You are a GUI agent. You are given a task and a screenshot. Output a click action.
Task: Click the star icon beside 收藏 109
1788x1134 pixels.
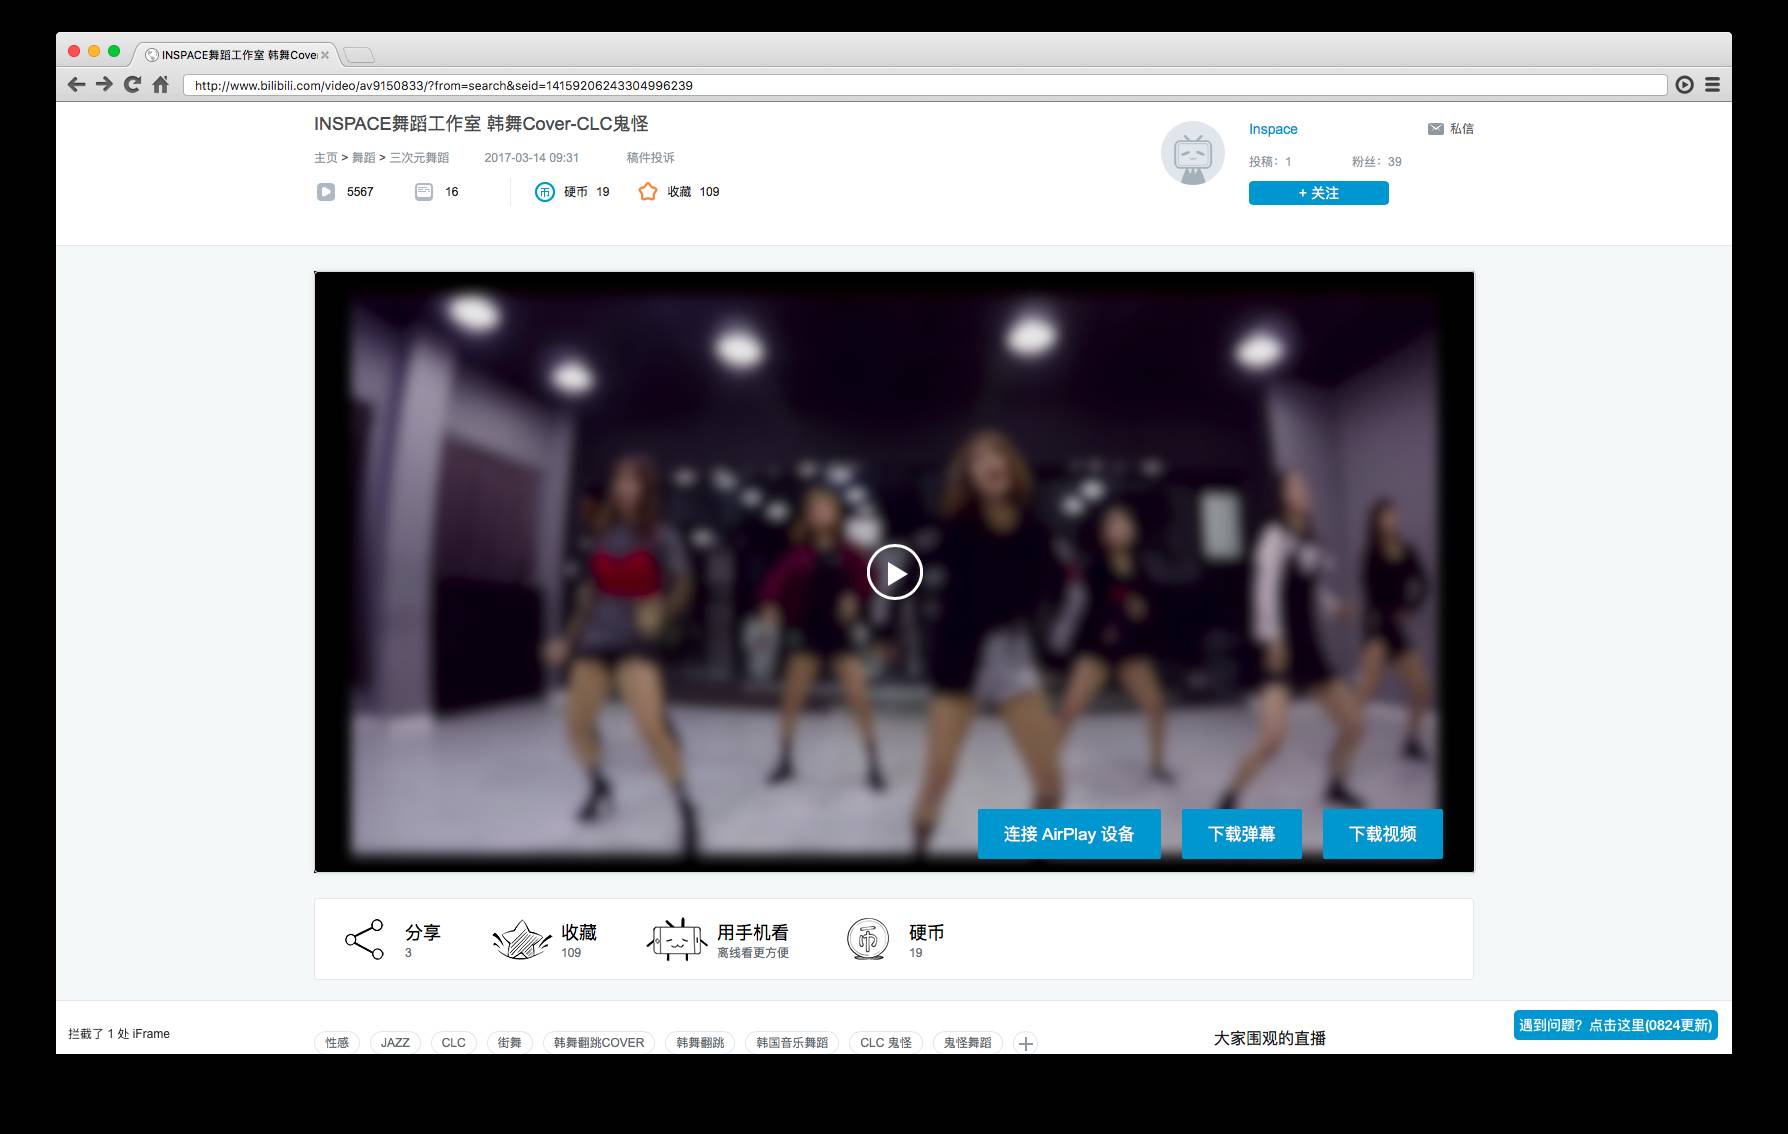coord(648,192)
